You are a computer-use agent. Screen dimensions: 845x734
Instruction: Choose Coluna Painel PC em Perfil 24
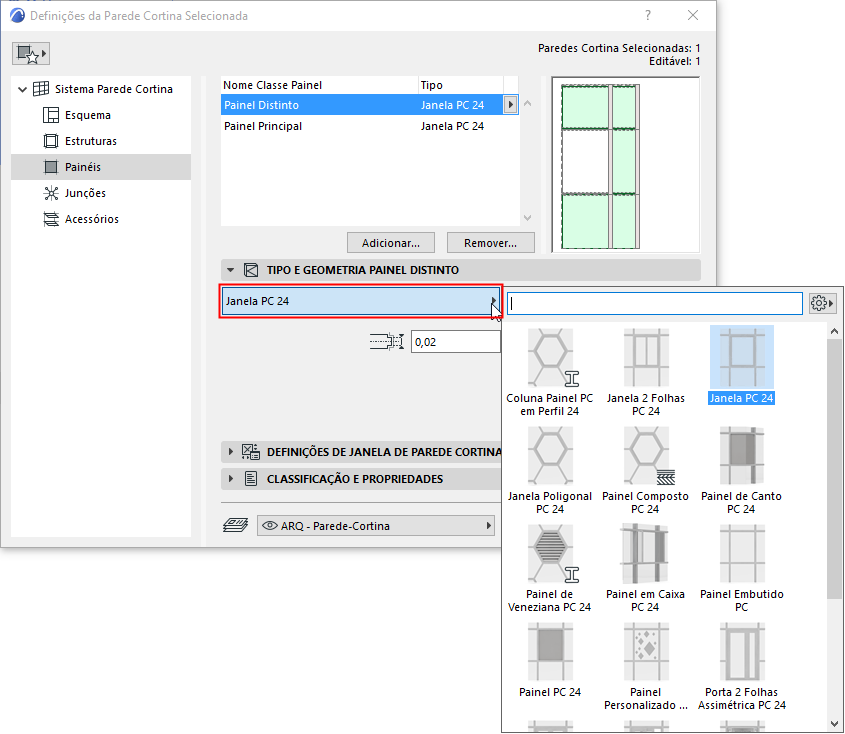pos(550,372)
